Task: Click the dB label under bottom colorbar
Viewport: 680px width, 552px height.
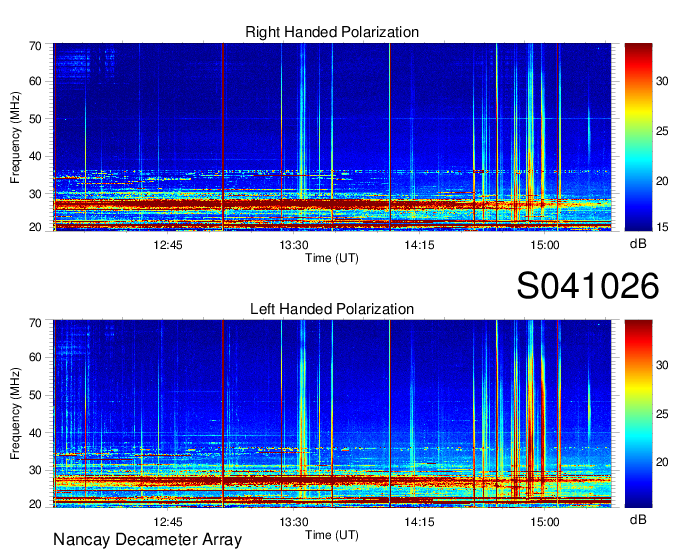Action: (x=638, y=519)
